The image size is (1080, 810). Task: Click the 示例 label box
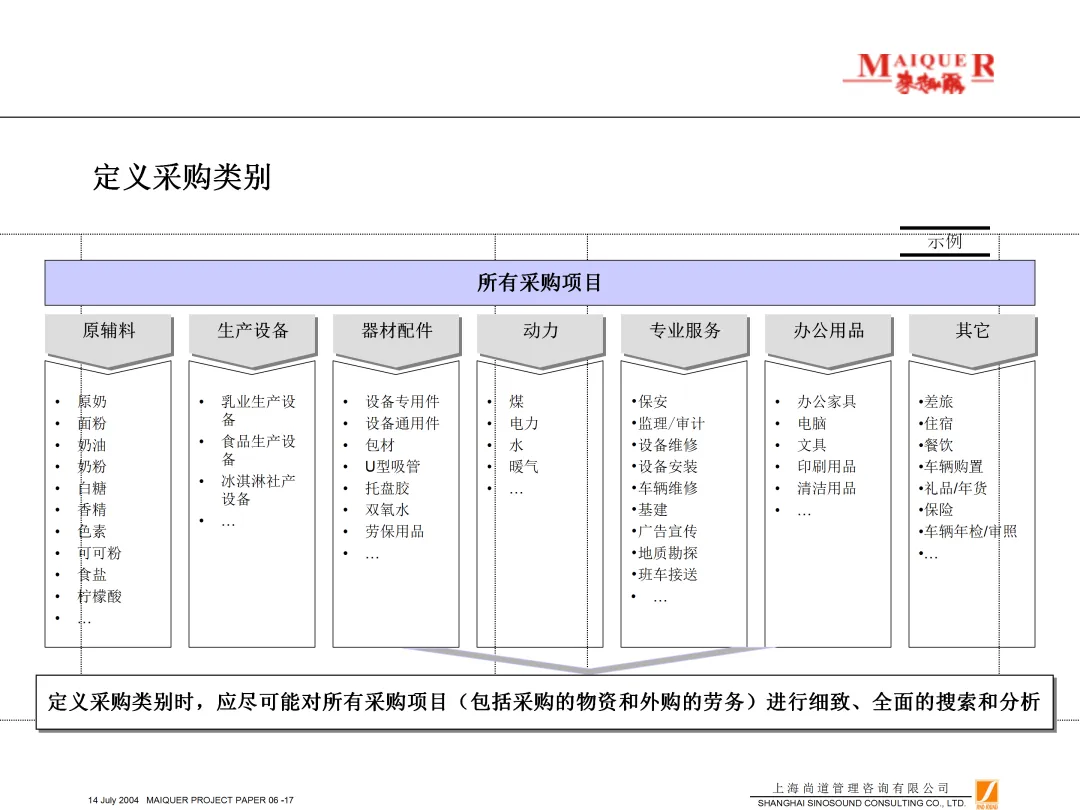tap(944, 241)
